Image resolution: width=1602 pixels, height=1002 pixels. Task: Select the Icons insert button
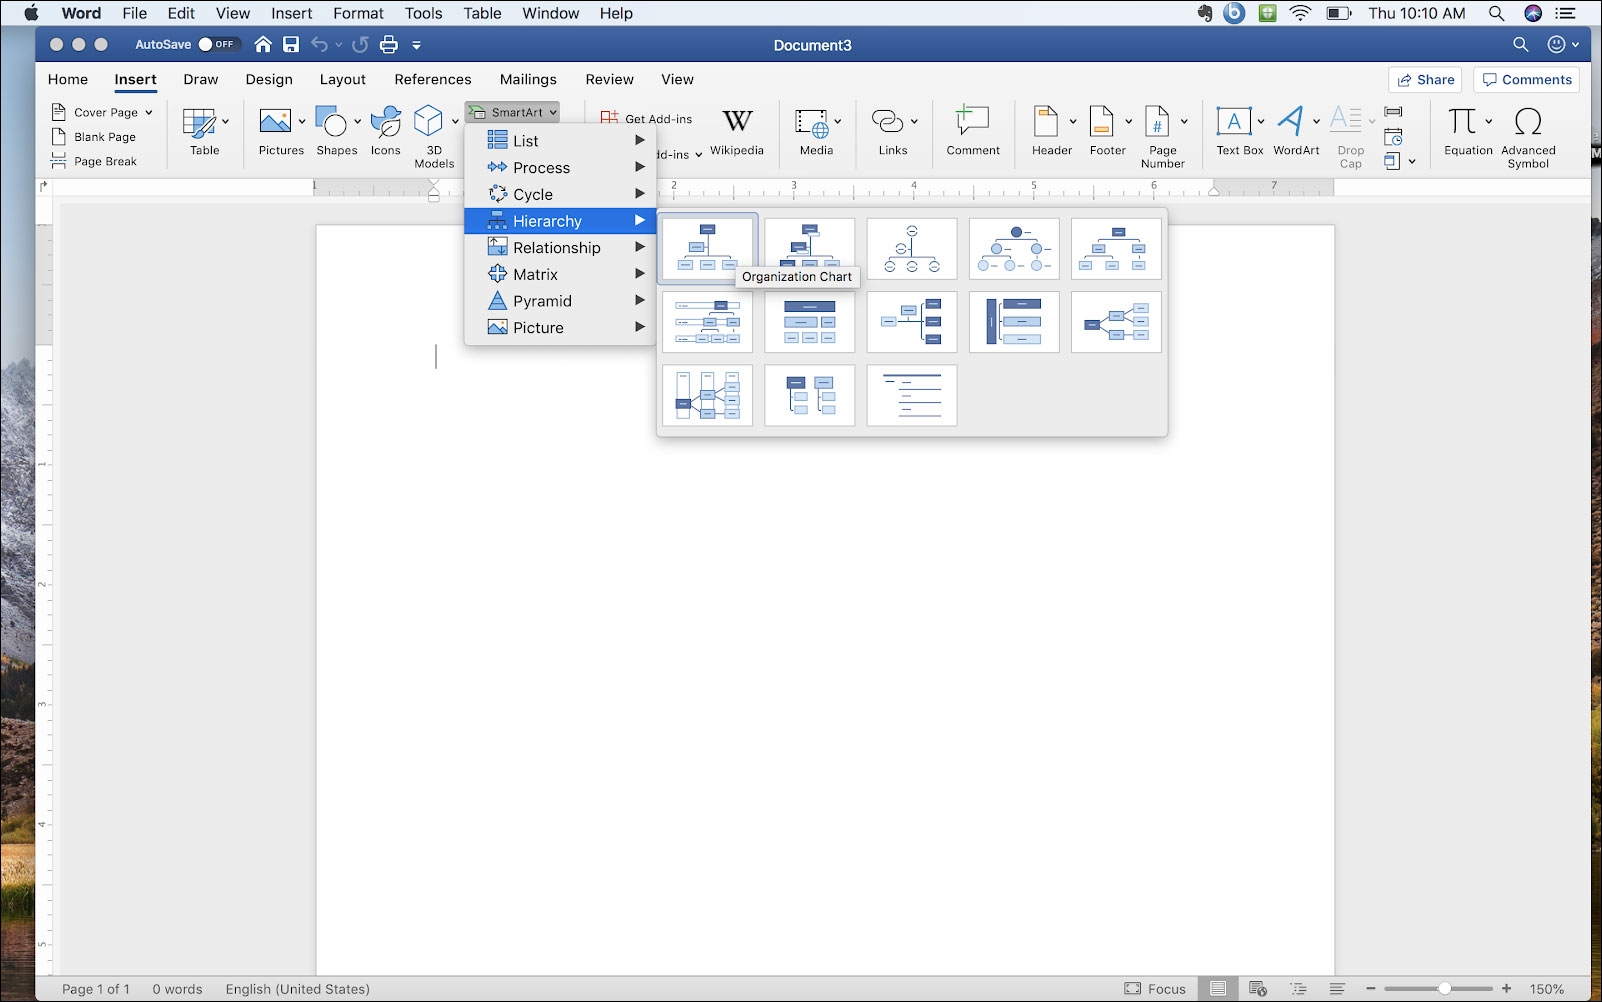(x=385, y=131)
